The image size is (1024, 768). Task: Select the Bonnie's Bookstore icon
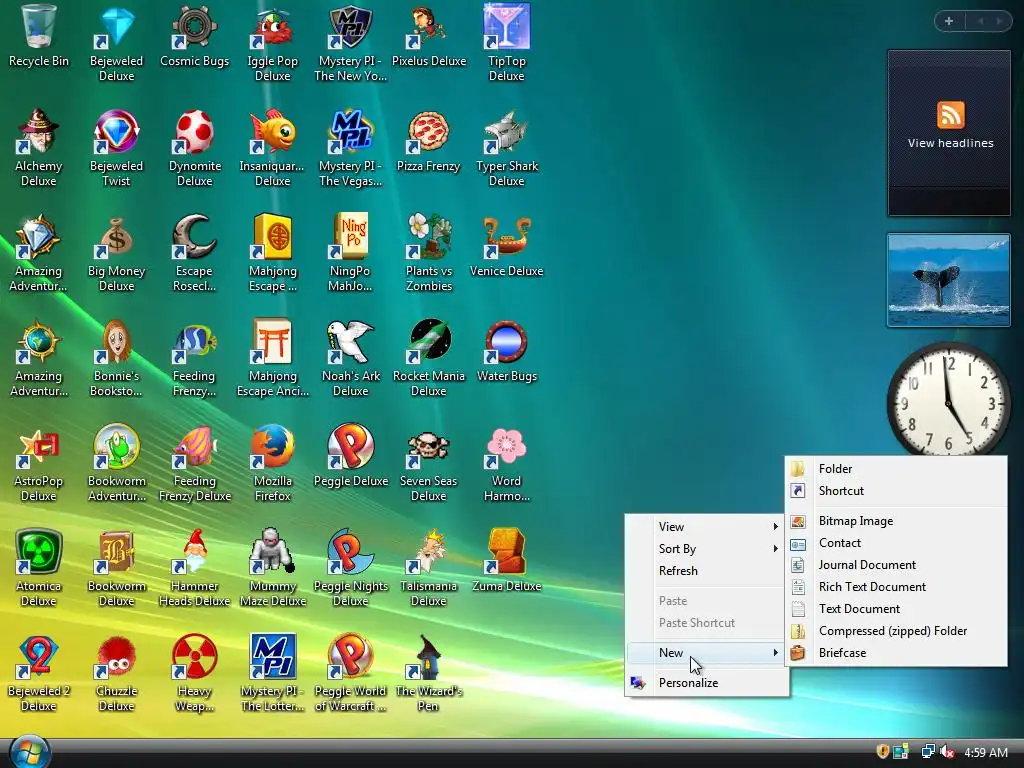click(x=116, y=342)
